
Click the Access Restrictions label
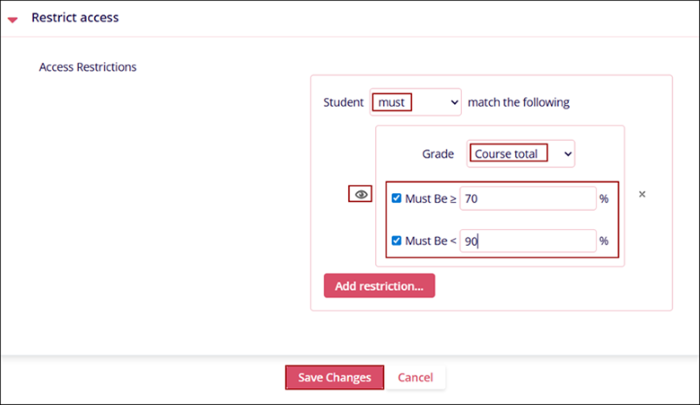pos(87,68)
